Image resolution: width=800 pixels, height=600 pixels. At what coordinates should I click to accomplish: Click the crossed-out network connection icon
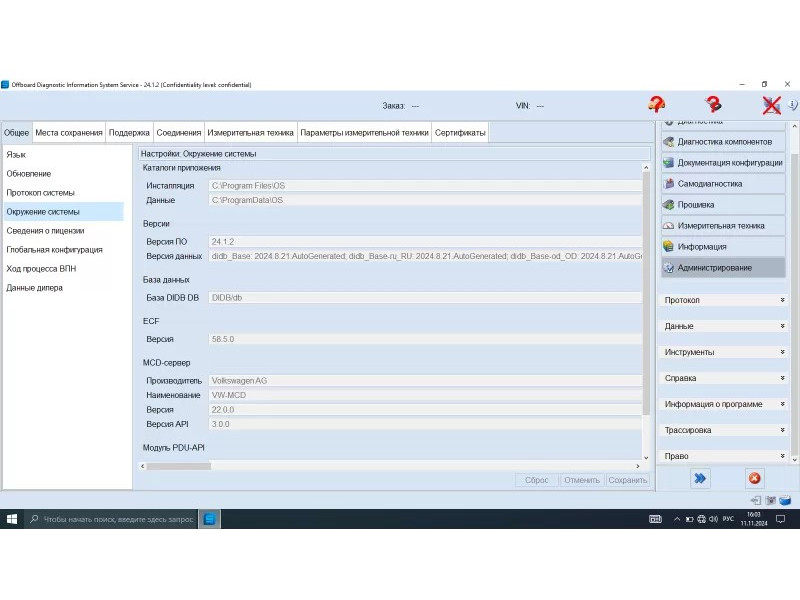pyautogui.click(x=771, y=104)
